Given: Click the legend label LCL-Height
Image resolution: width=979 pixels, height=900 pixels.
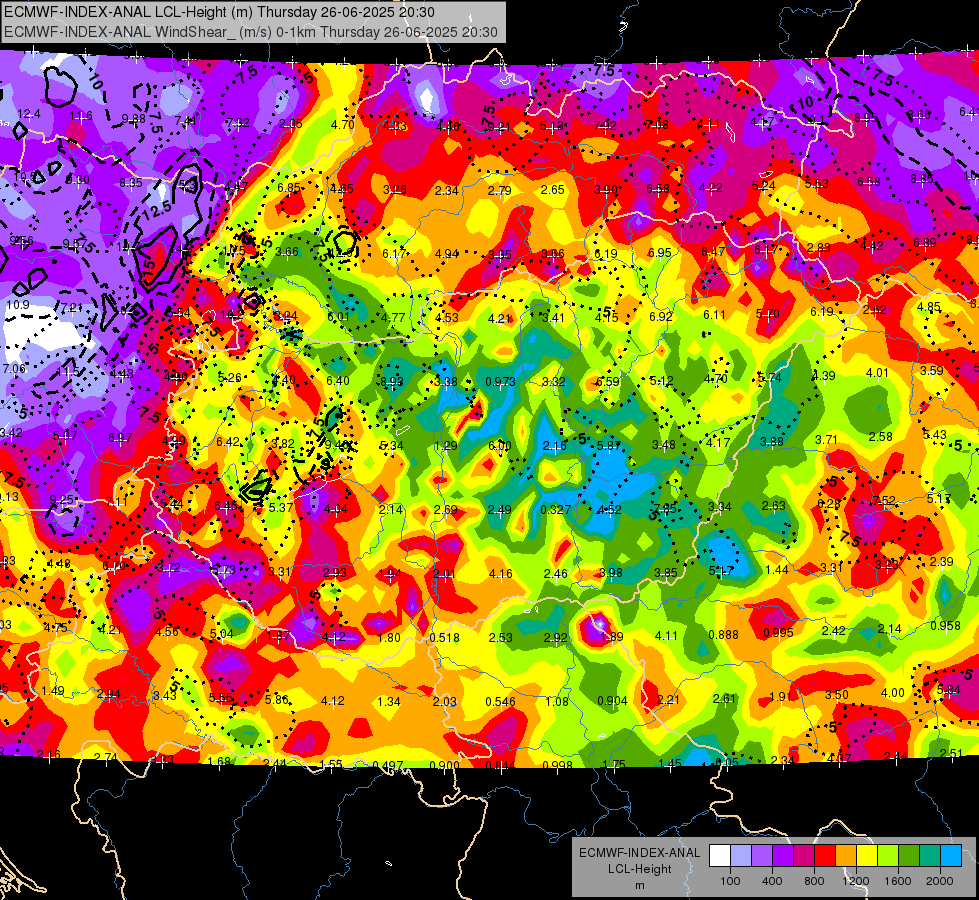Looking at the screenshot, I should [639, 869].
